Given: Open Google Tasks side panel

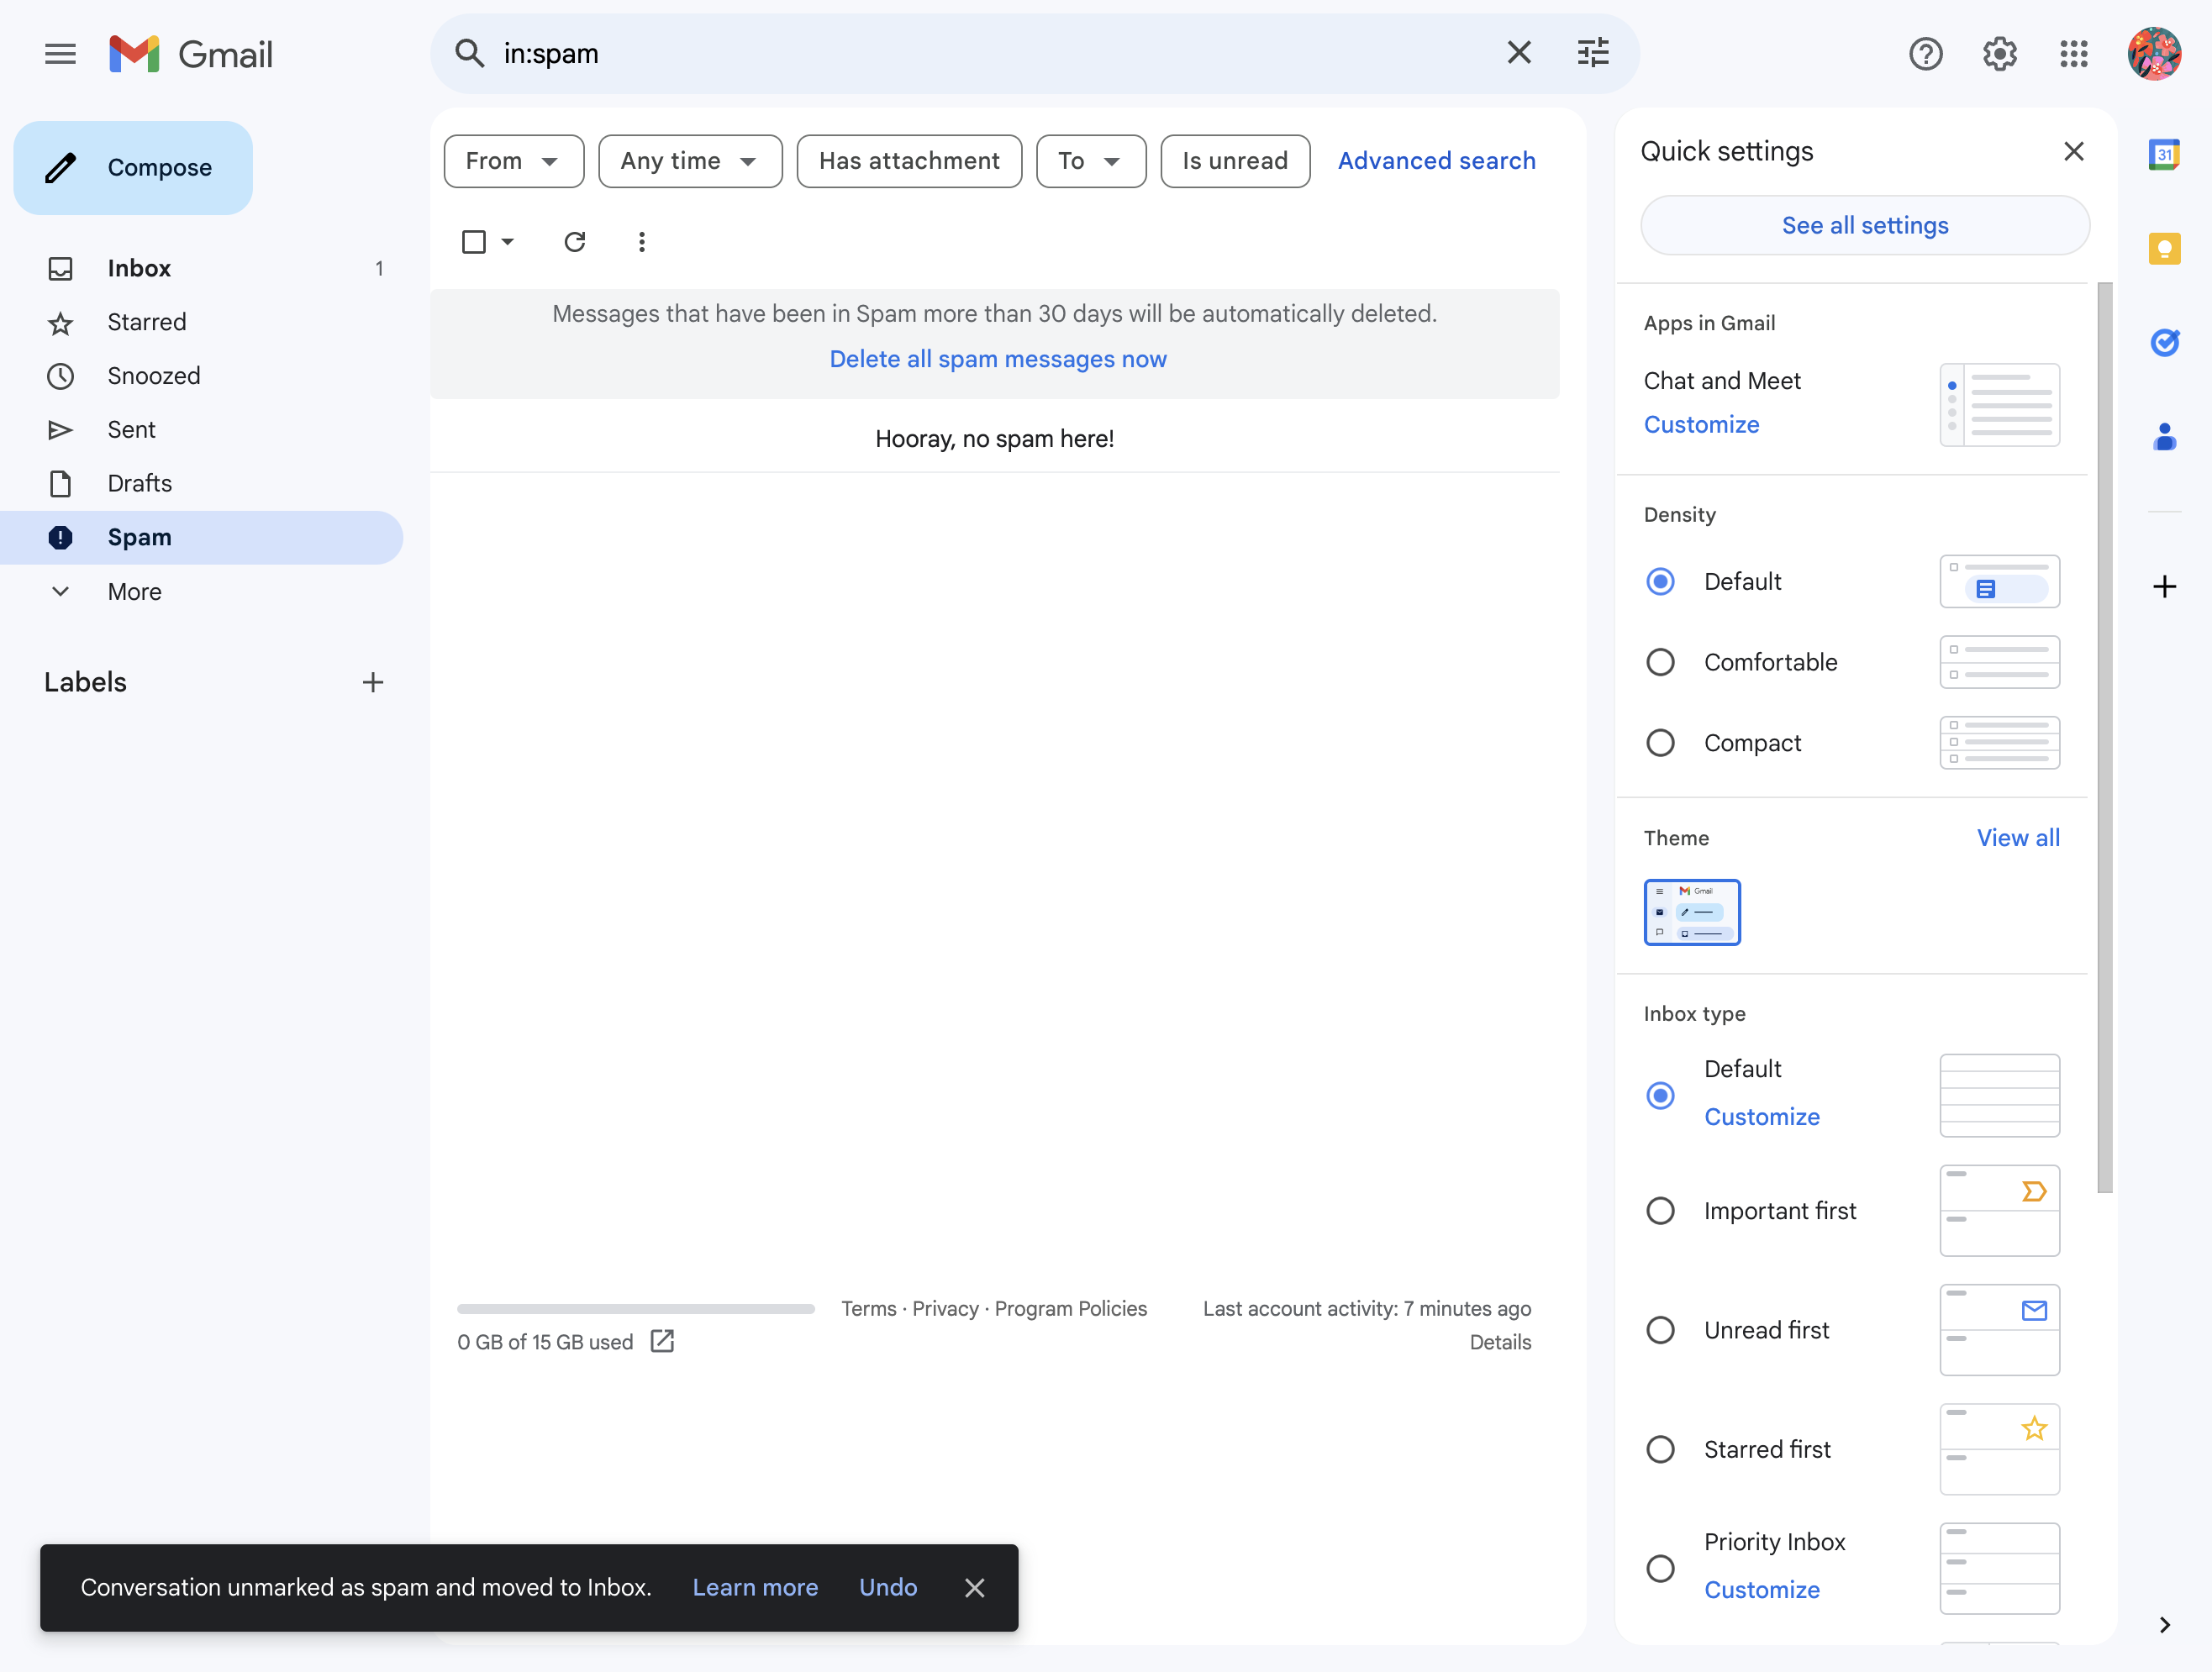Looking at the screenshot, I should (2164, 343).
